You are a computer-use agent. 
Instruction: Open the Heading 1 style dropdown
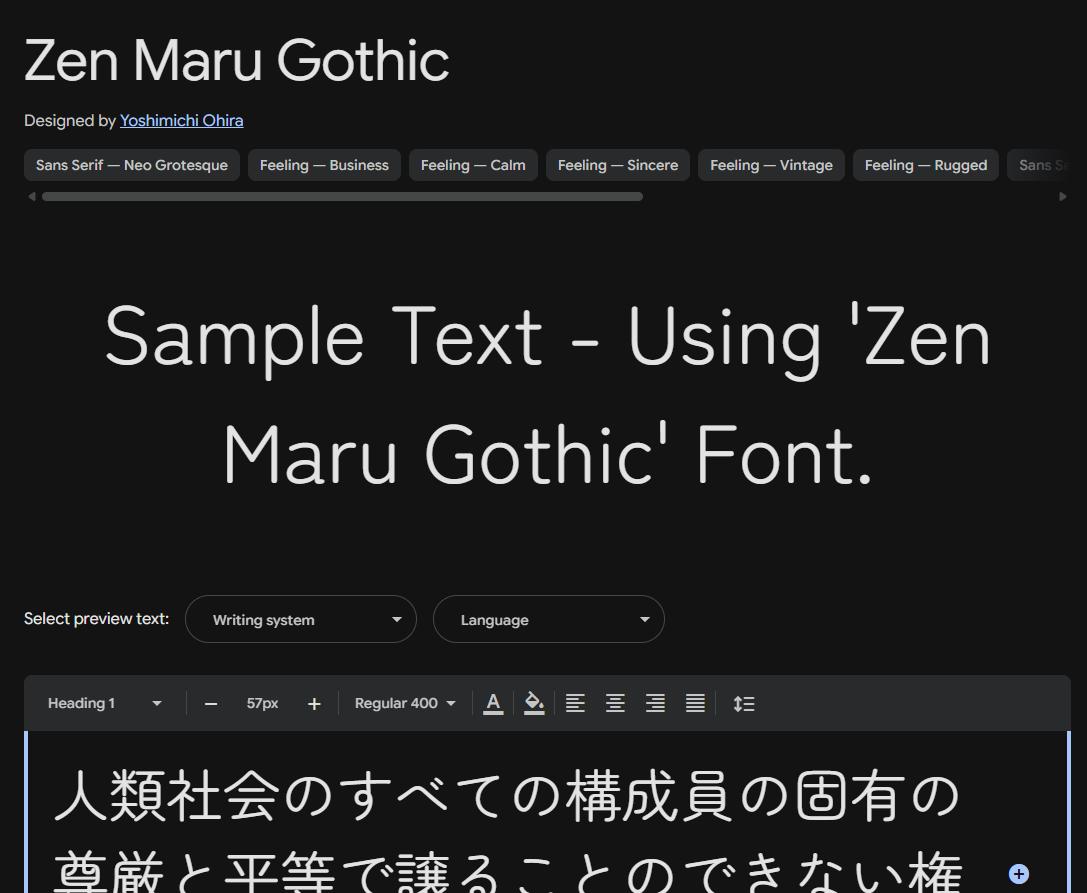[104, 703]
